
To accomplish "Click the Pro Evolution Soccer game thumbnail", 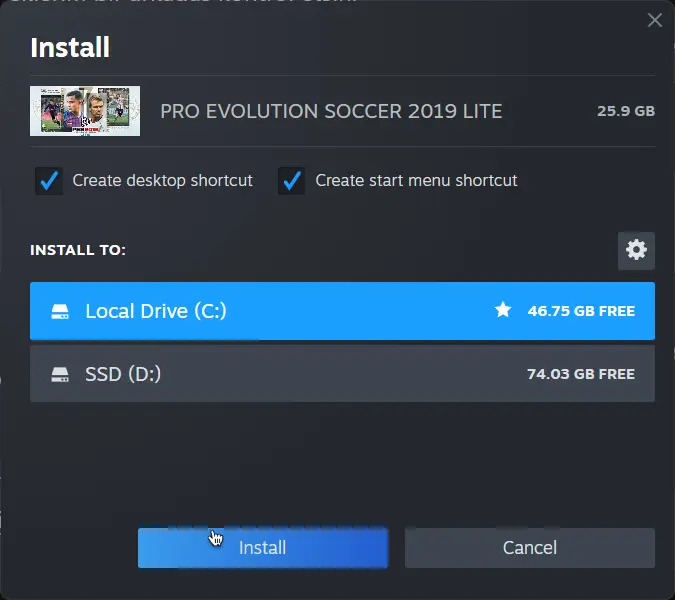I will pos(85,111).
